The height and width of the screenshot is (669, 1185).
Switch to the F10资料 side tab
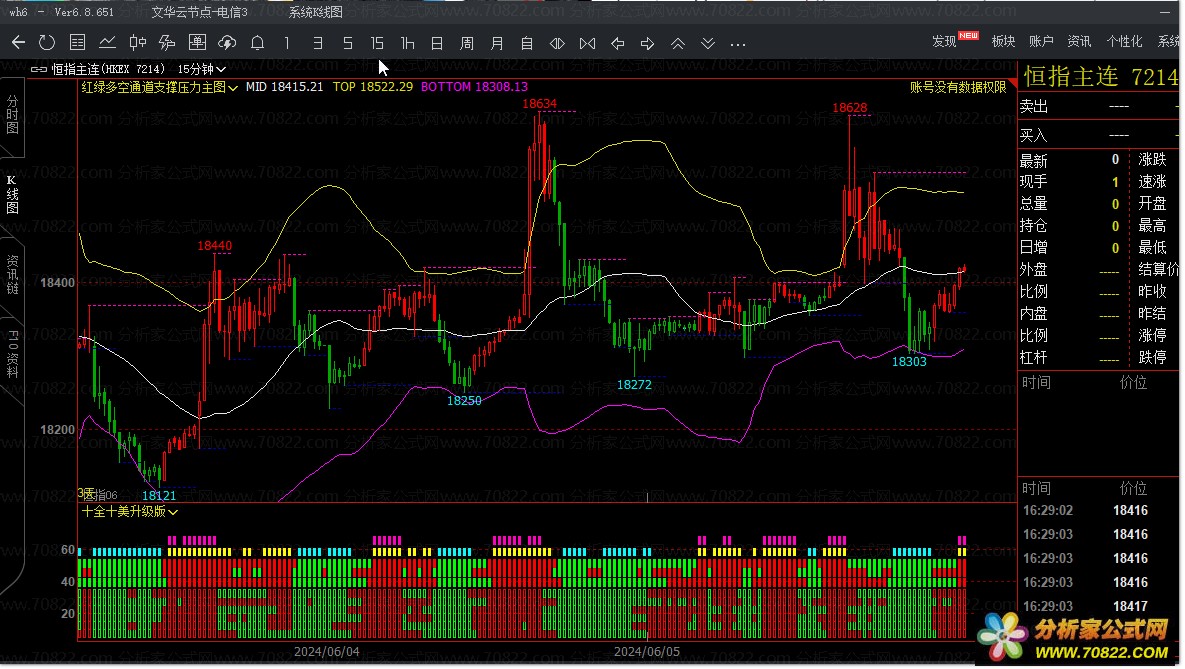12,354
